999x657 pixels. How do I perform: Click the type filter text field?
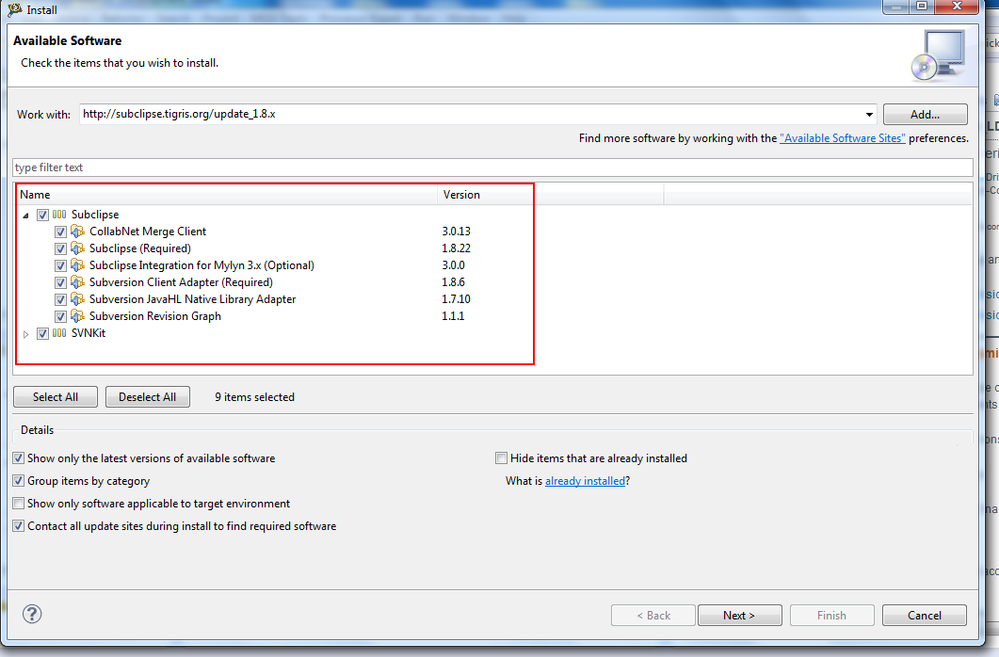pos(492,168)
